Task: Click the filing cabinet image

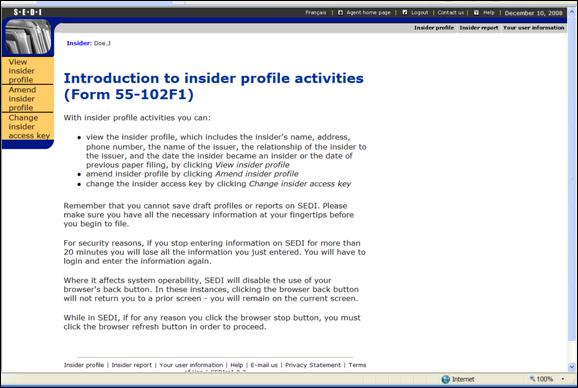Action: (28, 37)
